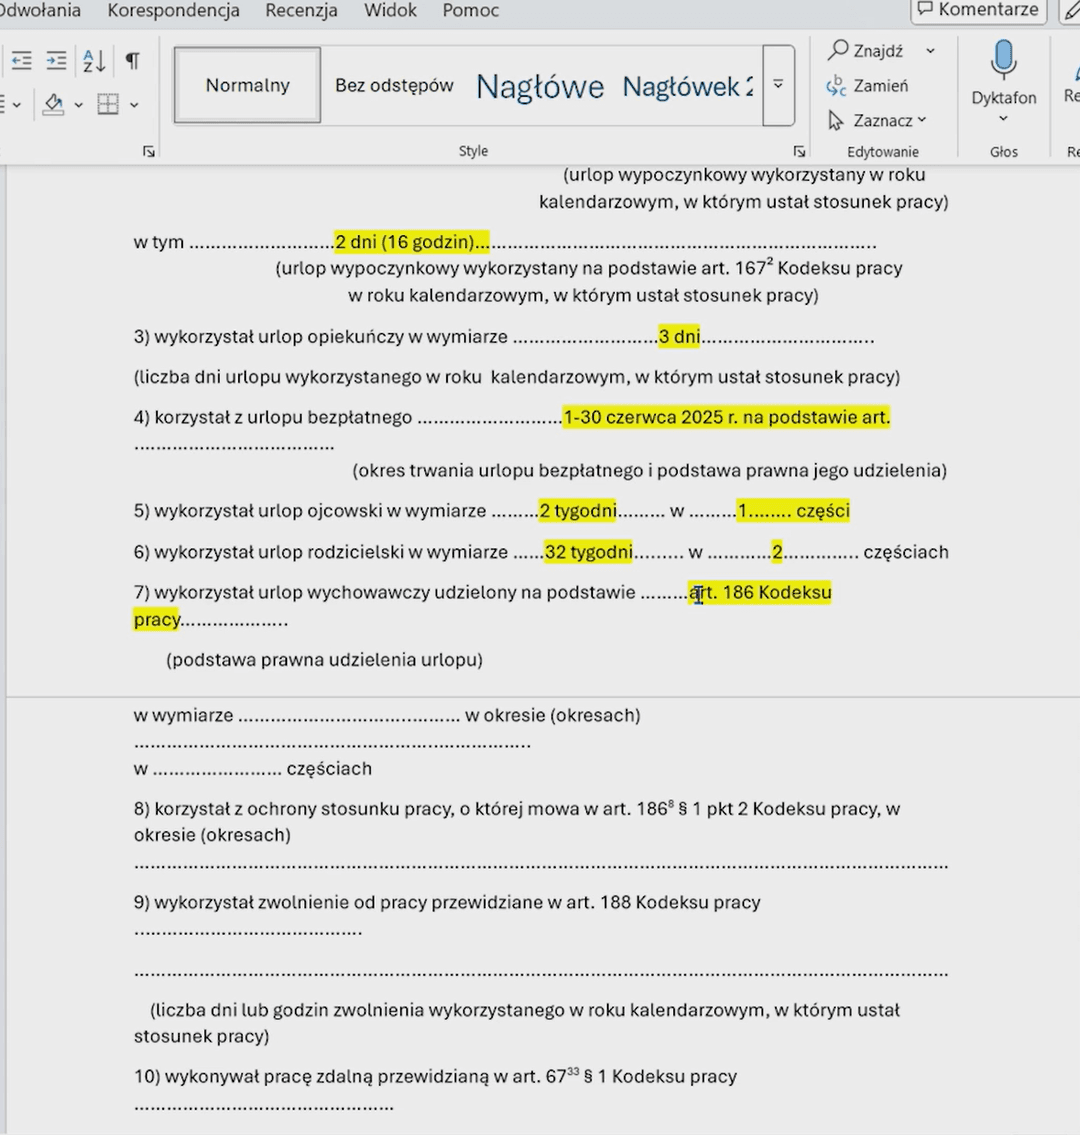Image resolution: width=1080 pixels, height=1135 pixels.
Task: Open the Style pane dialog launcher
Action: pos(799,151)
